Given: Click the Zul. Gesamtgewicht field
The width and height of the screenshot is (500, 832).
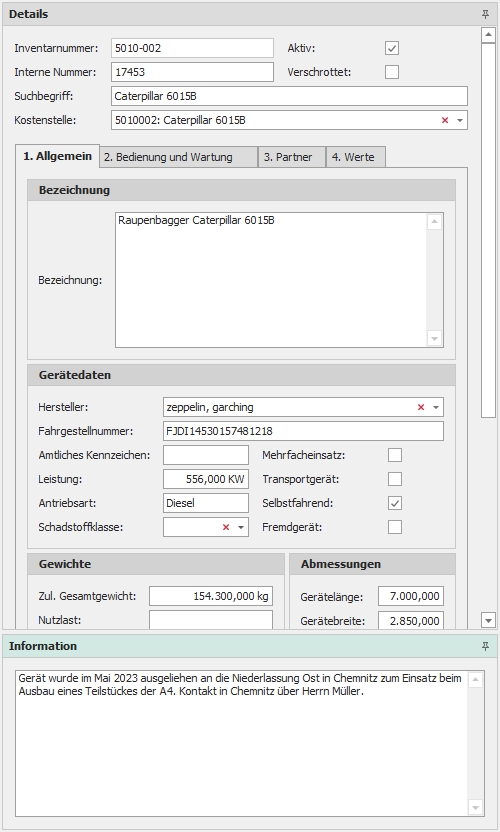Looking at the screenshot, I should pyautogui.click(x=211, y=596).
